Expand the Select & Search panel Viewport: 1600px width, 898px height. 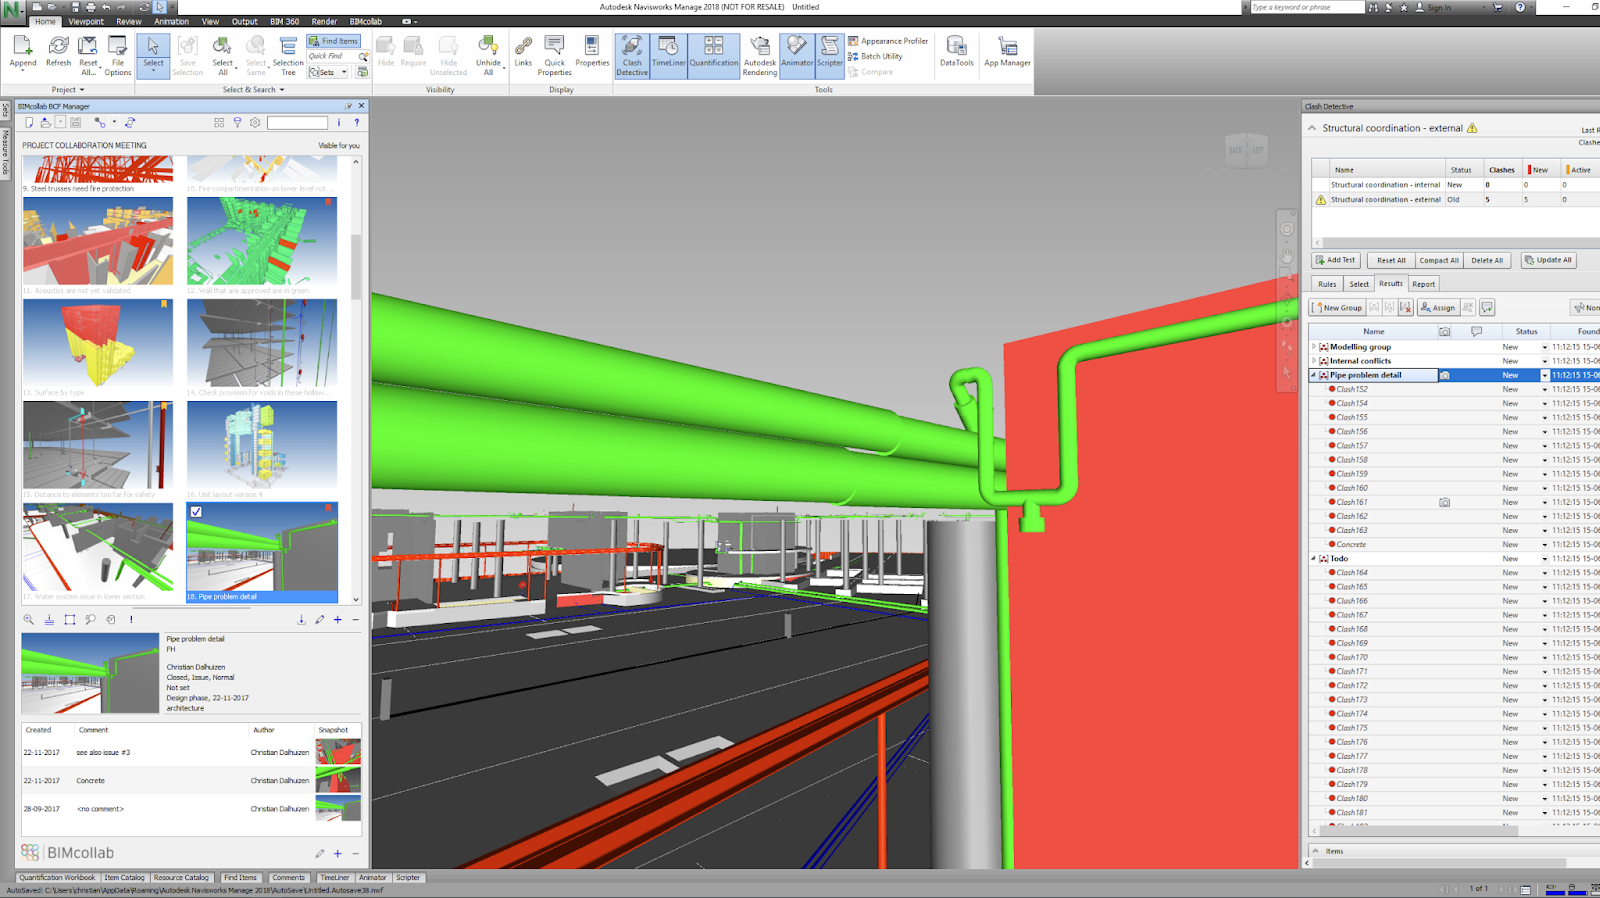(253, 90)
